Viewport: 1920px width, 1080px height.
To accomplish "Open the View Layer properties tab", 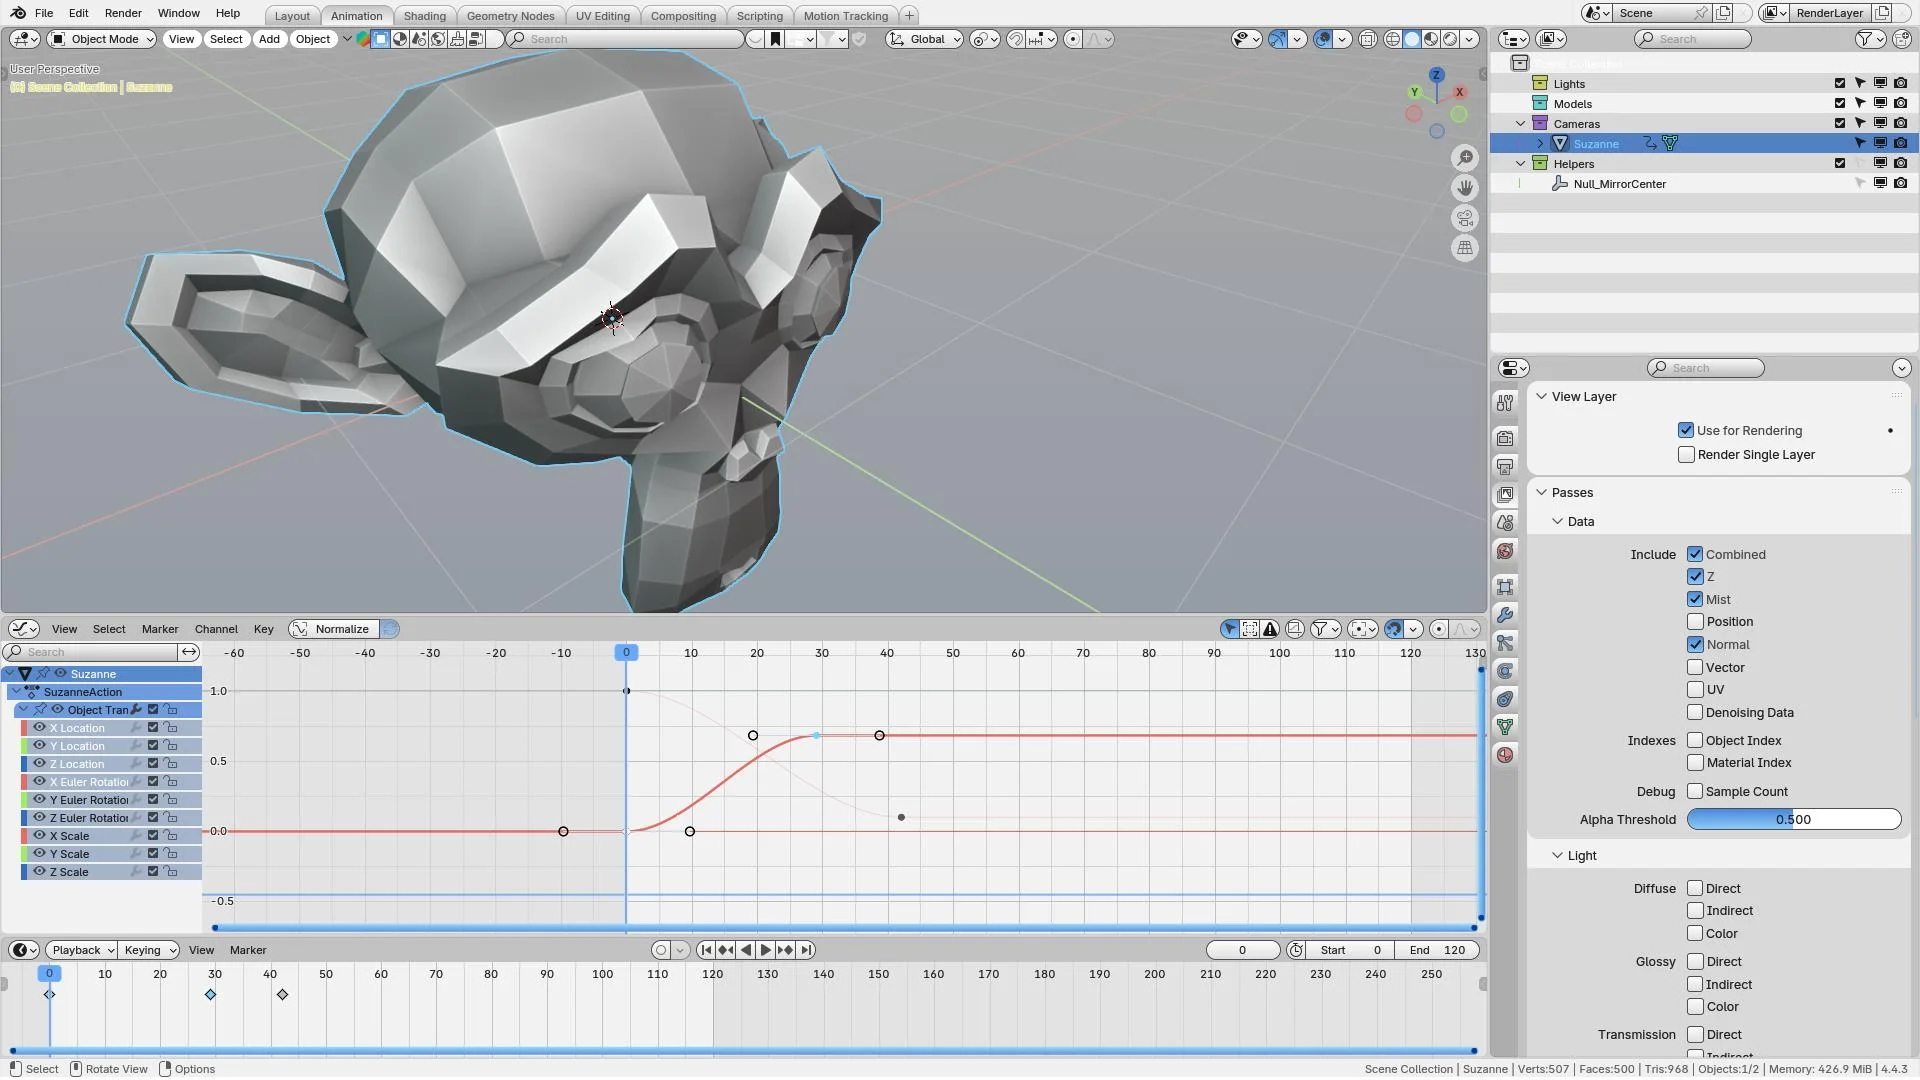I will point(1505,495).
